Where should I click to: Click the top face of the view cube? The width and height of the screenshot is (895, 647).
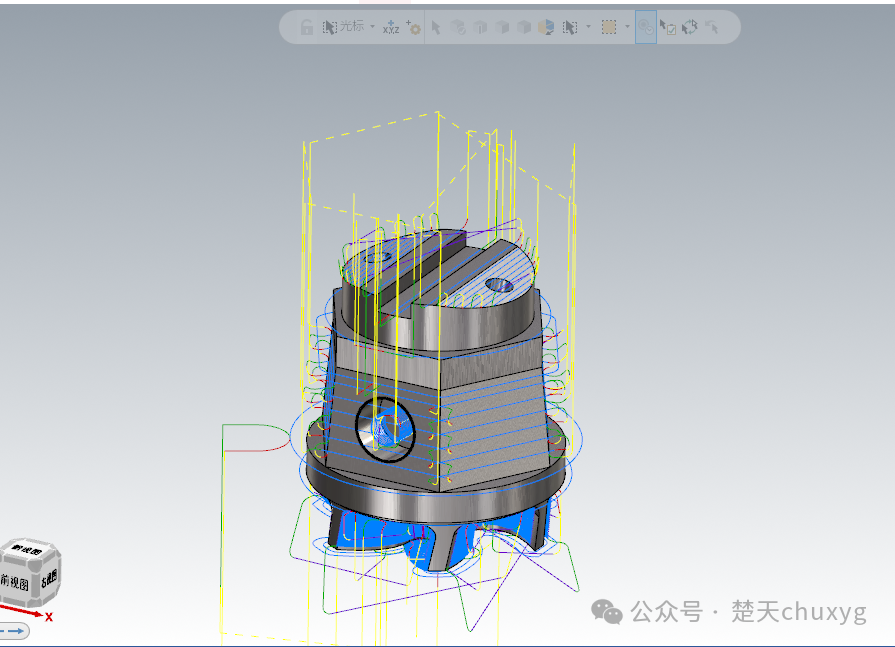[29, 550]
